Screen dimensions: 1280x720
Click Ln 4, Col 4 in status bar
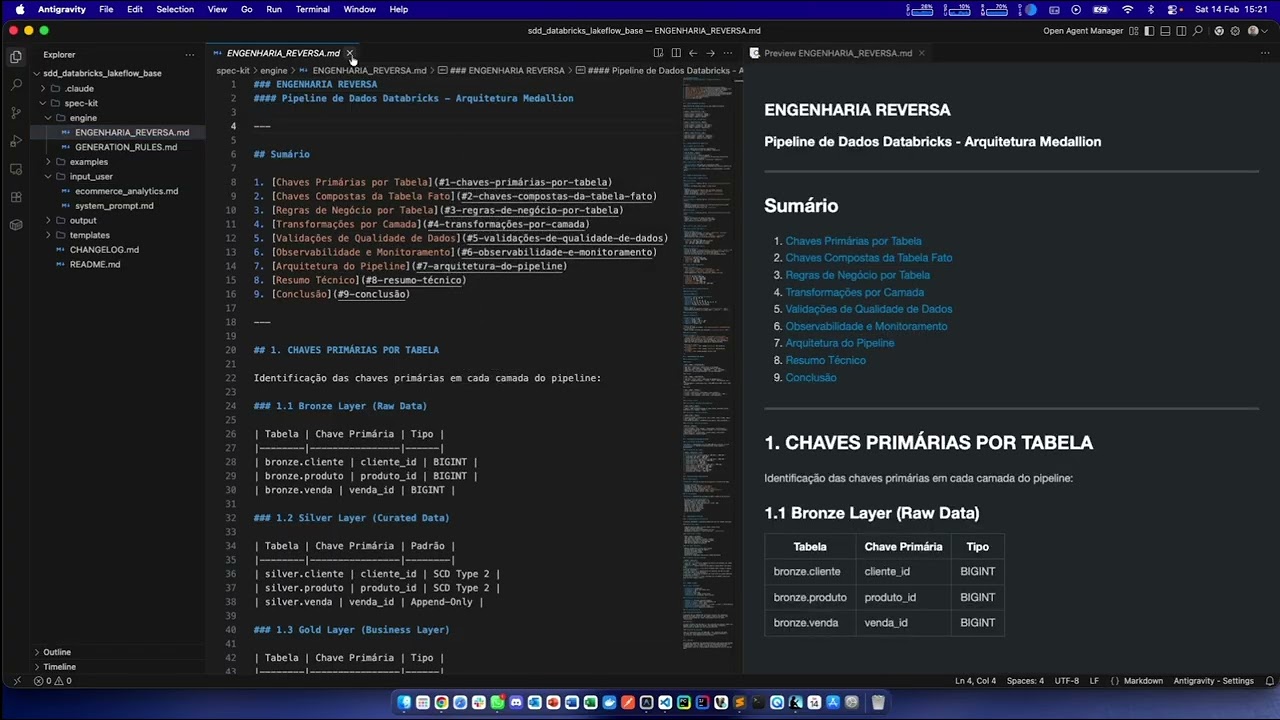[x=975, y=681]
